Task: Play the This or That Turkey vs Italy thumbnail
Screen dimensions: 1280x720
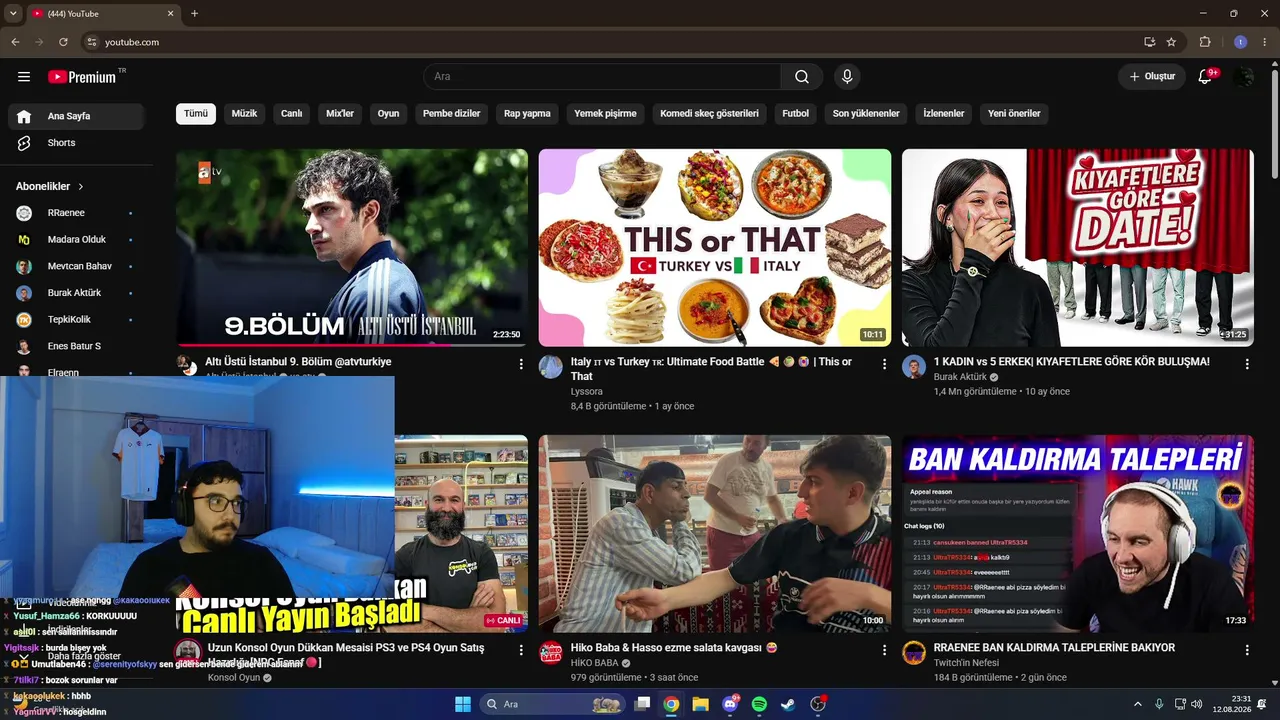Action: click(x=715, y=248)
